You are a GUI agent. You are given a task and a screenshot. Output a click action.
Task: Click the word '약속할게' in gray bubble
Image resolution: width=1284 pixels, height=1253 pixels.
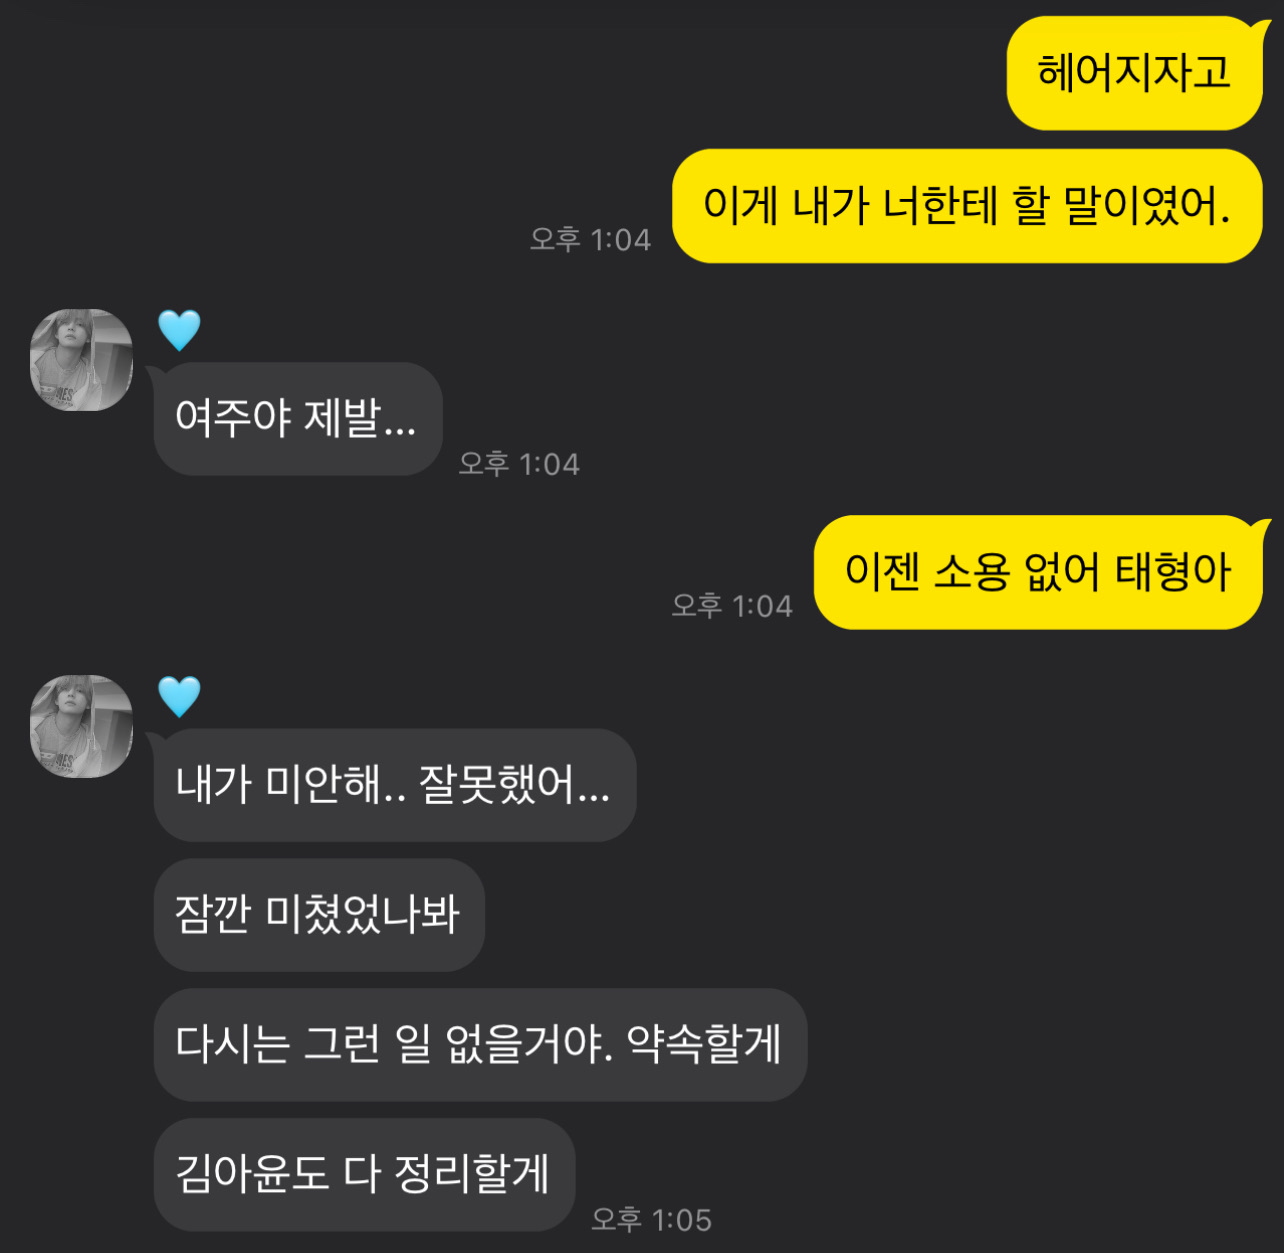703,1043
